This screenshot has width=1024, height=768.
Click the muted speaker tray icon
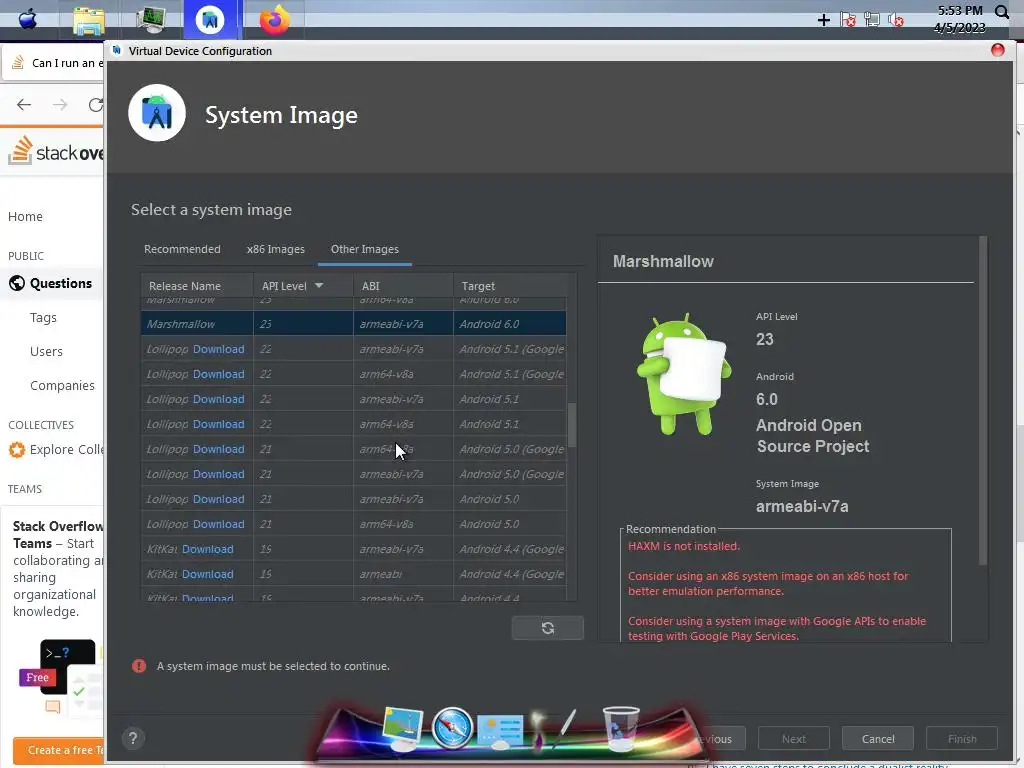(896, 20)
